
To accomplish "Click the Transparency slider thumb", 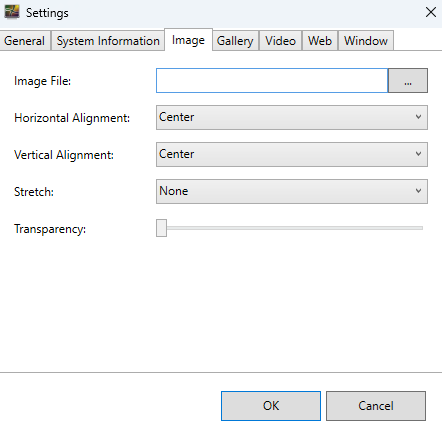I will pyautogui.click(x=161, y=228).
